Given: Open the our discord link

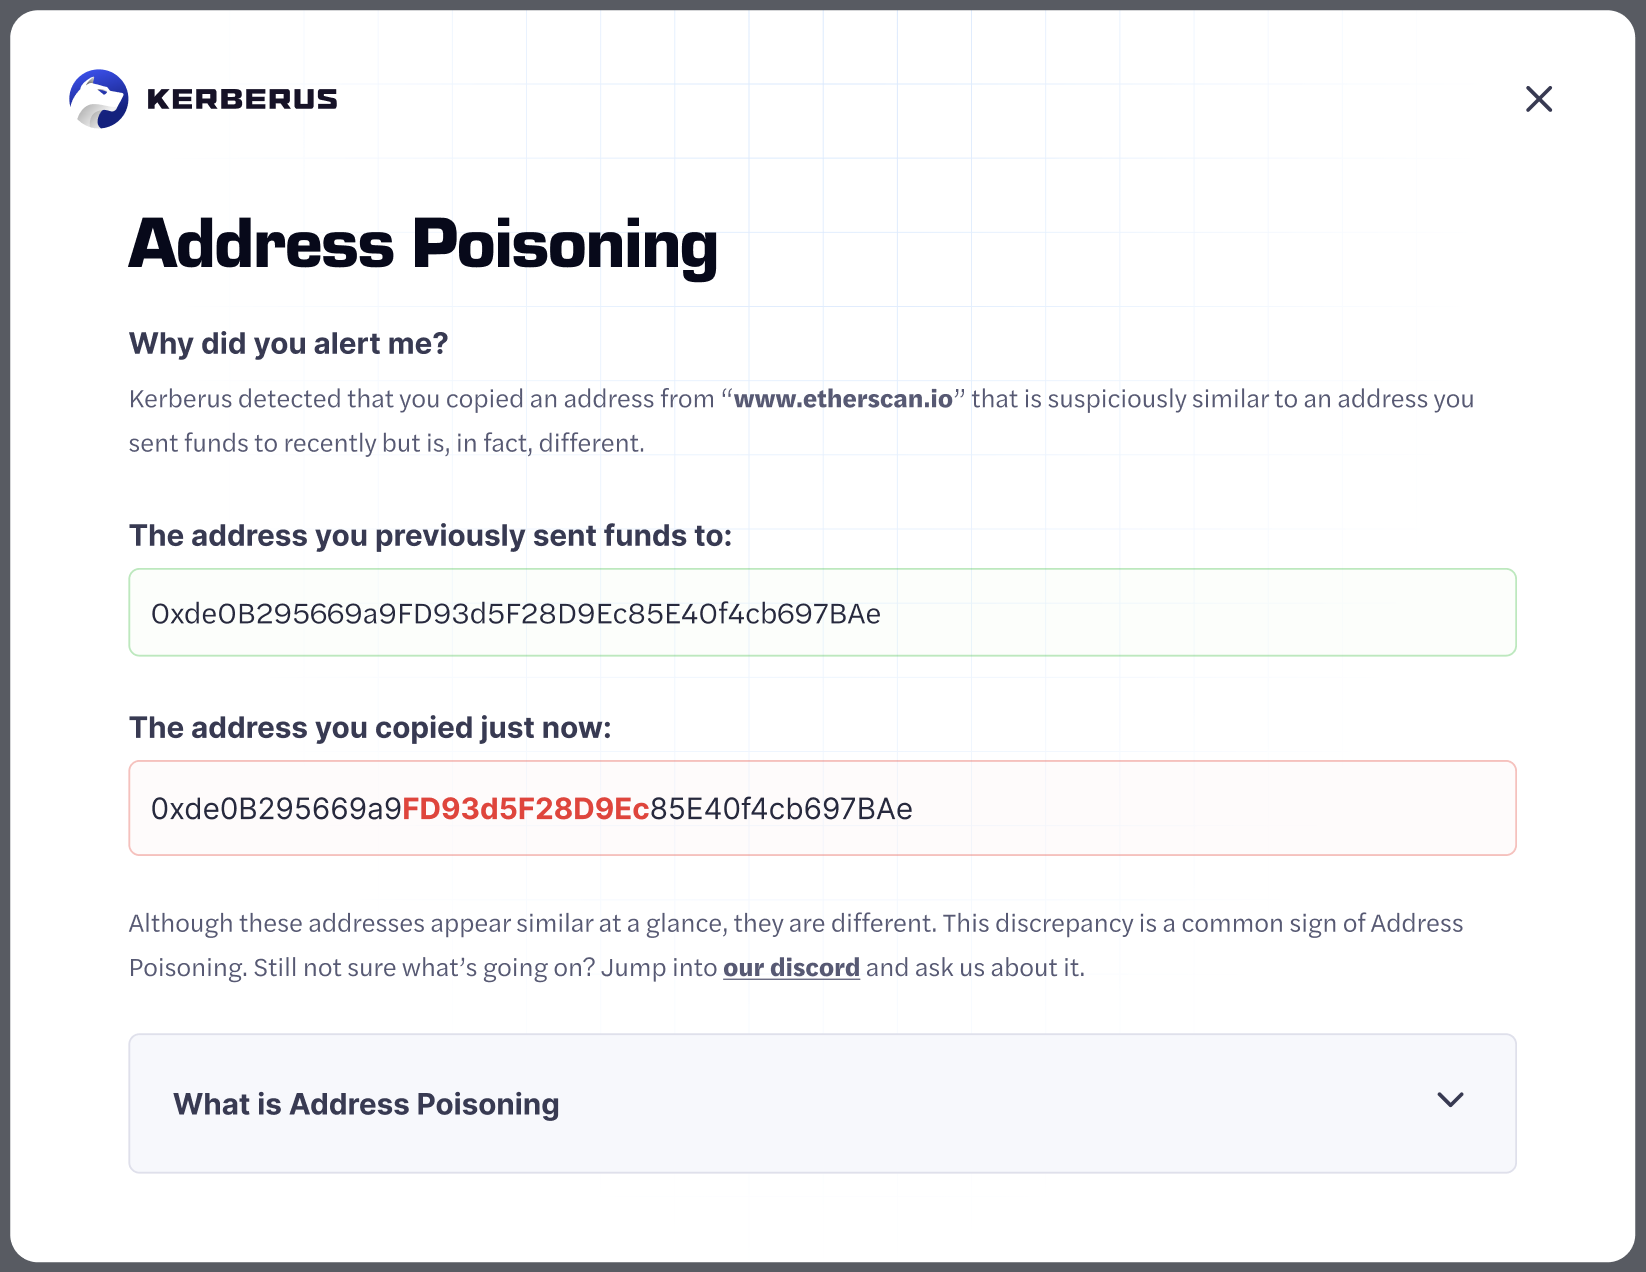Looking at the screenshot, I should [x=791, y=967].
